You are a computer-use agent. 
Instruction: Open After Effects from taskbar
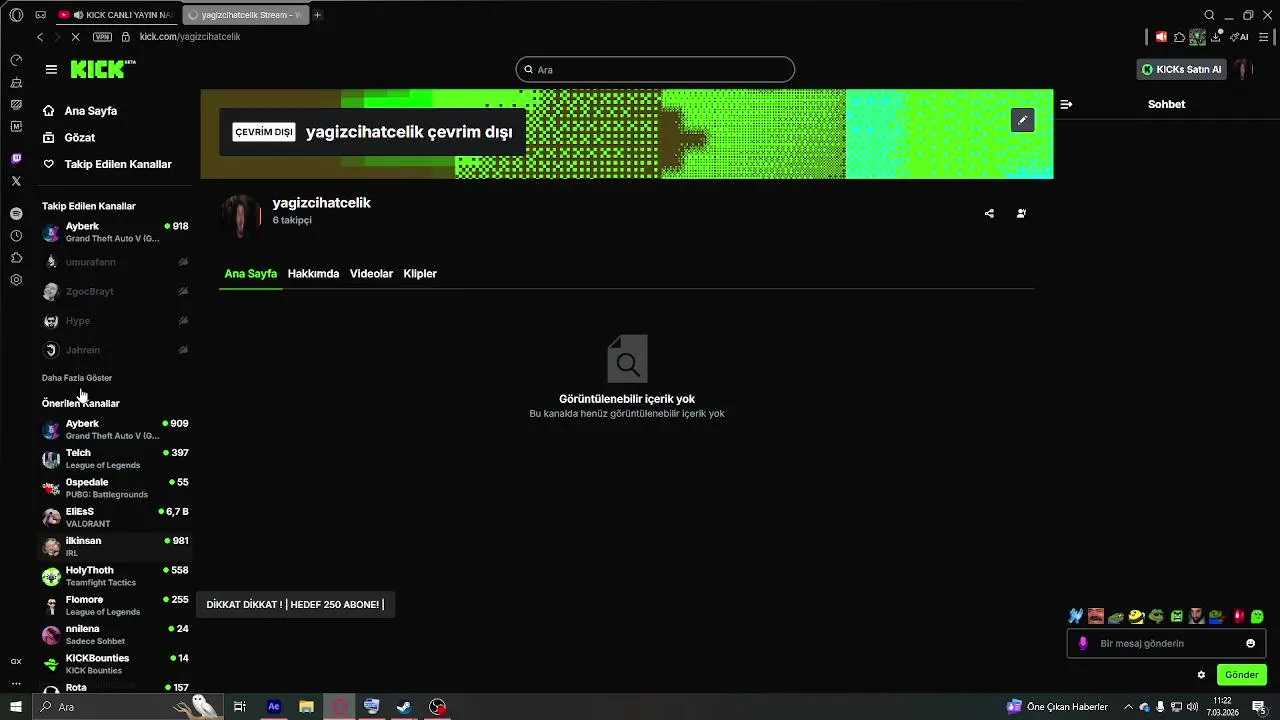(x=273, y=707)
